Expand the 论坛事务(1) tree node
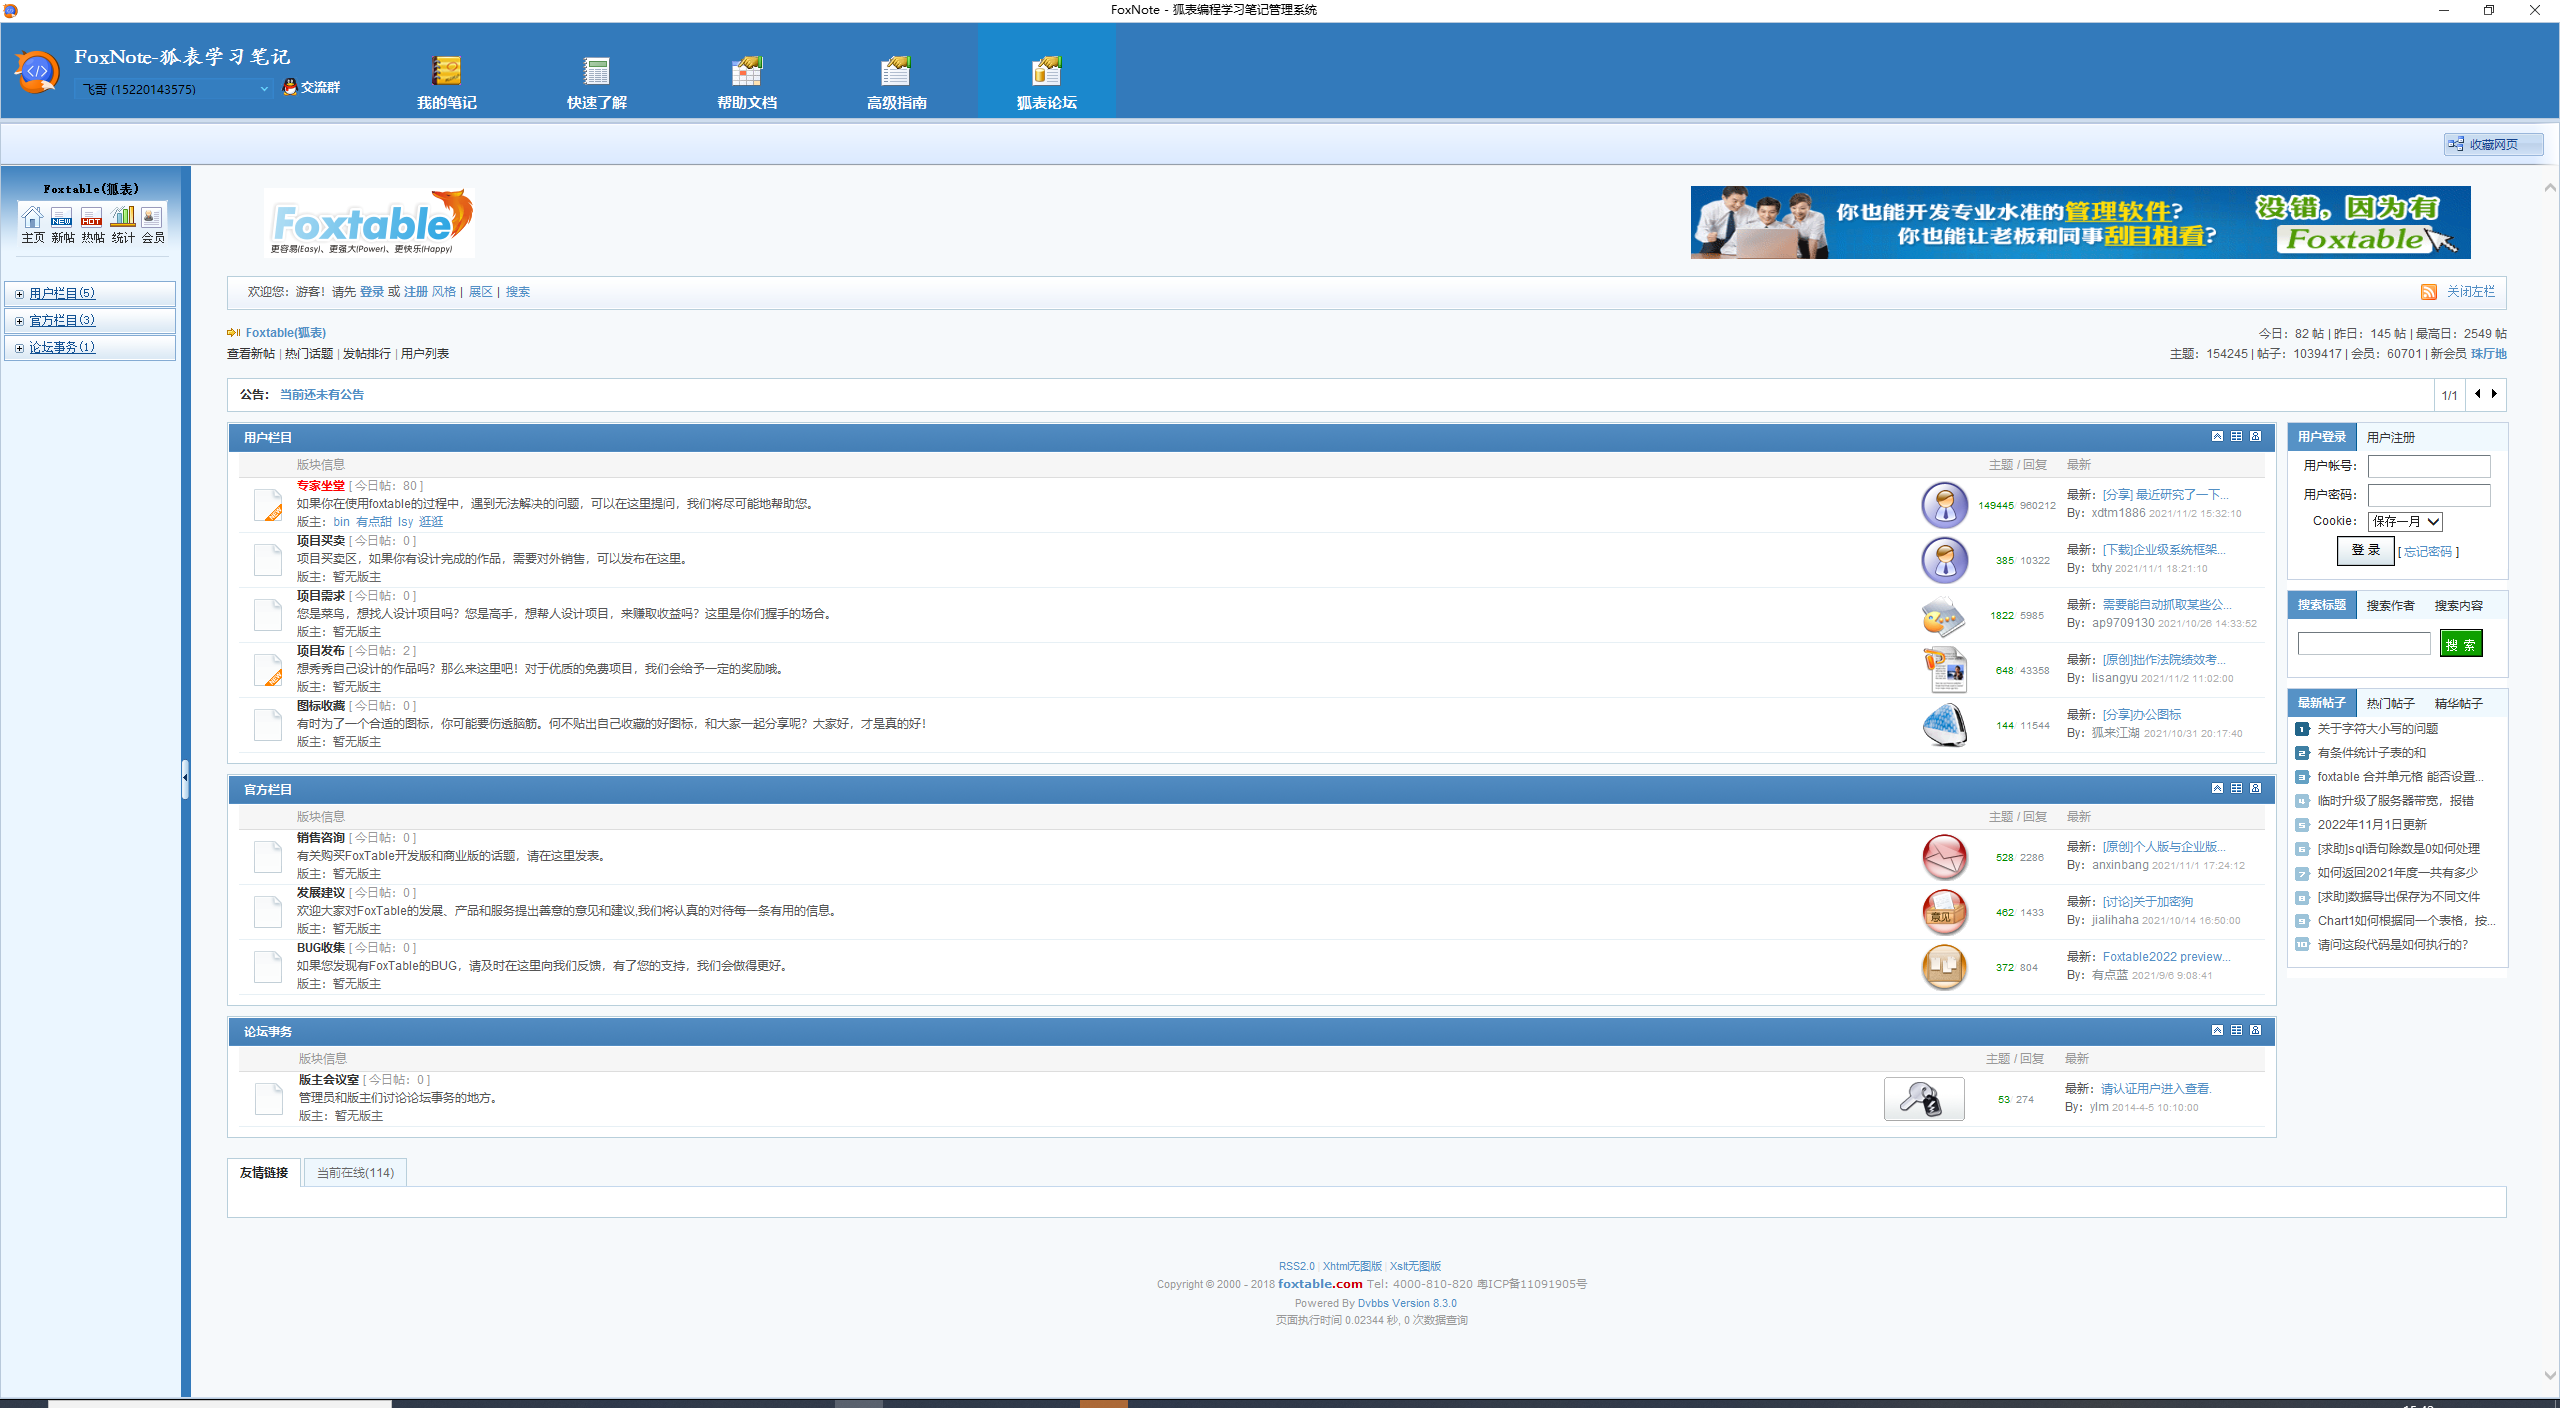Image resolution: width=2560 pixels, height=1408 pixels. click(x=19, y=348)
